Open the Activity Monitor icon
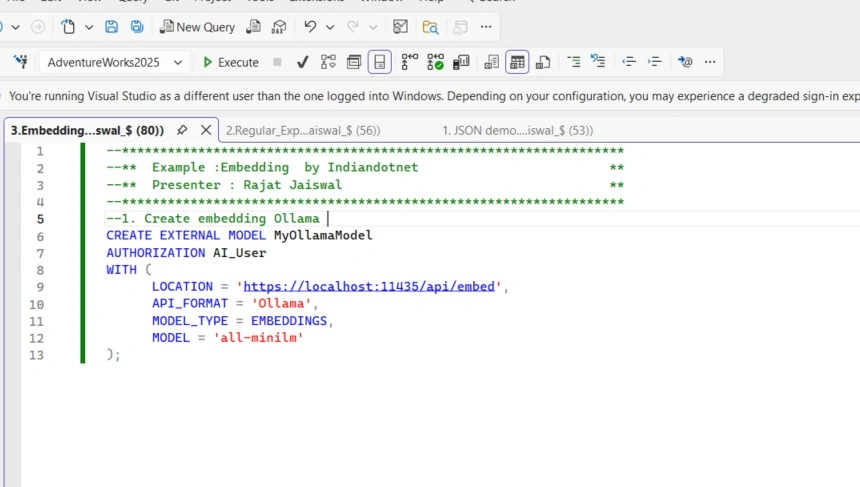The width and height of the screenshot is (860, 487). [x=400, y=27]
